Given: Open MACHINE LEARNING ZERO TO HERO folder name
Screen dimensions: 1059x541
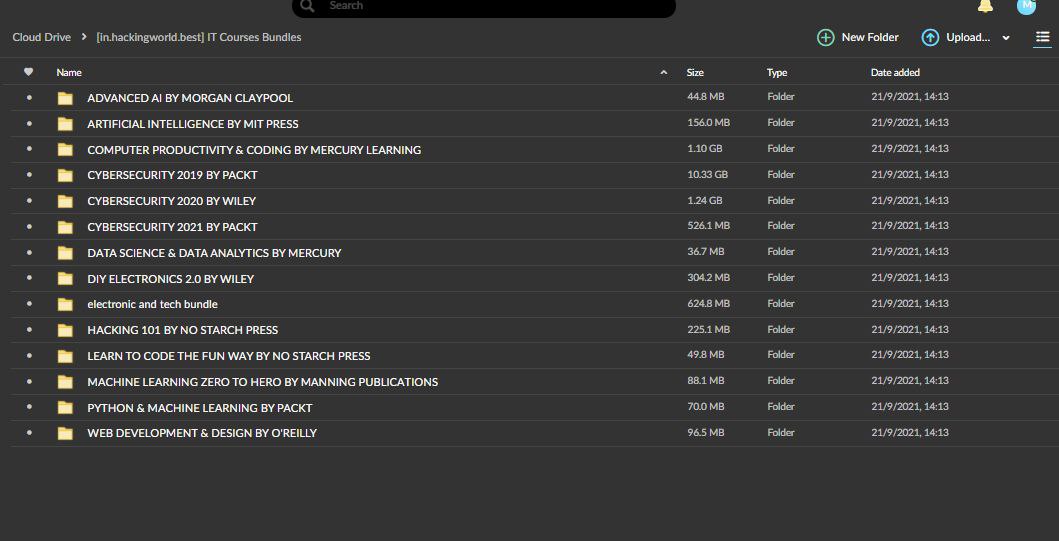Looking at the screenshot, I should click(x=263, y=382).
